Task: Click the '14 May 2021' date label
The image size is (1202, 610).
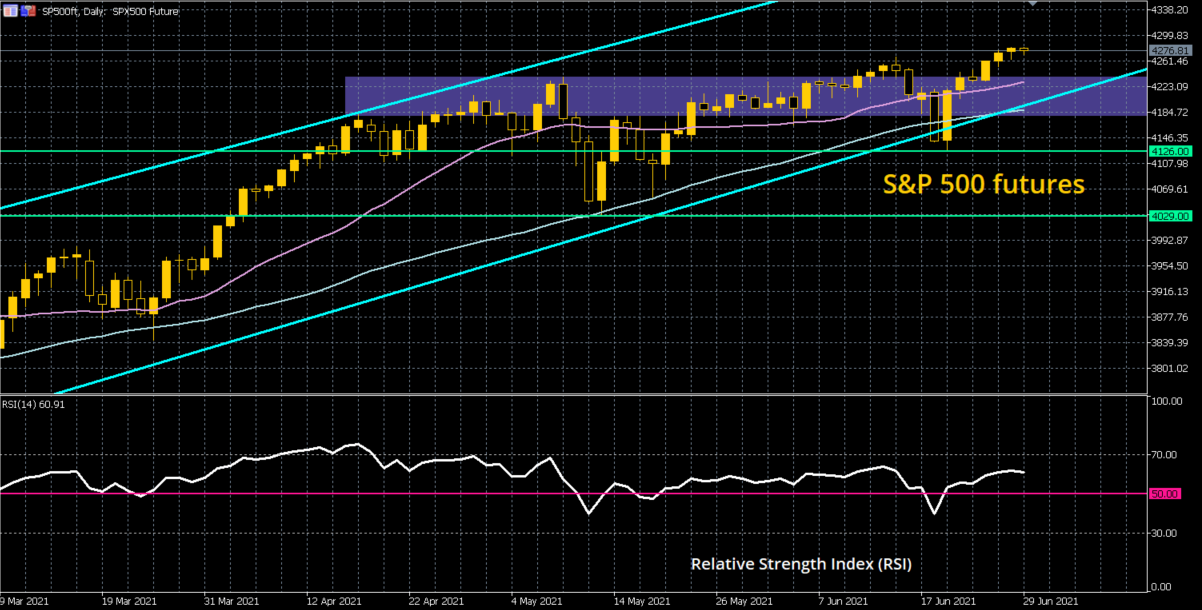Action: (x=641, y=601)
